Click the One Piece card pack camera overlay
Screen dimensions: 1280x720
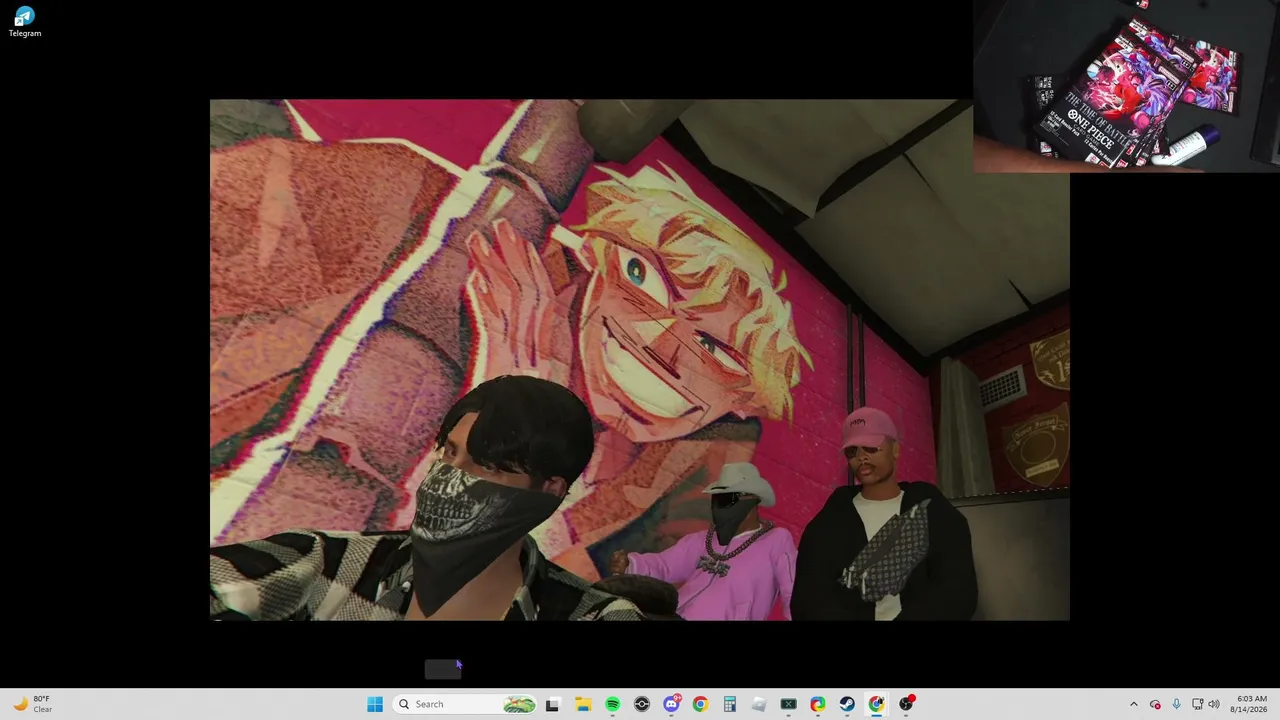click(x=1126, y=86)
